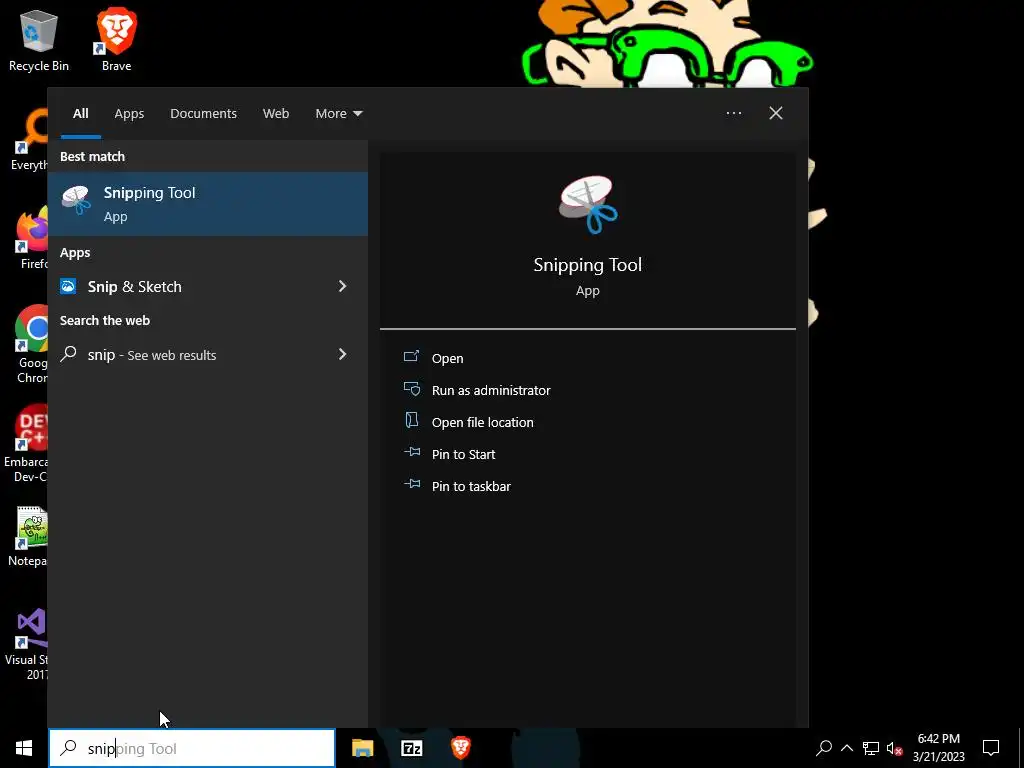
Task: Click the Open action's icon
Action: tap(411, 357)
